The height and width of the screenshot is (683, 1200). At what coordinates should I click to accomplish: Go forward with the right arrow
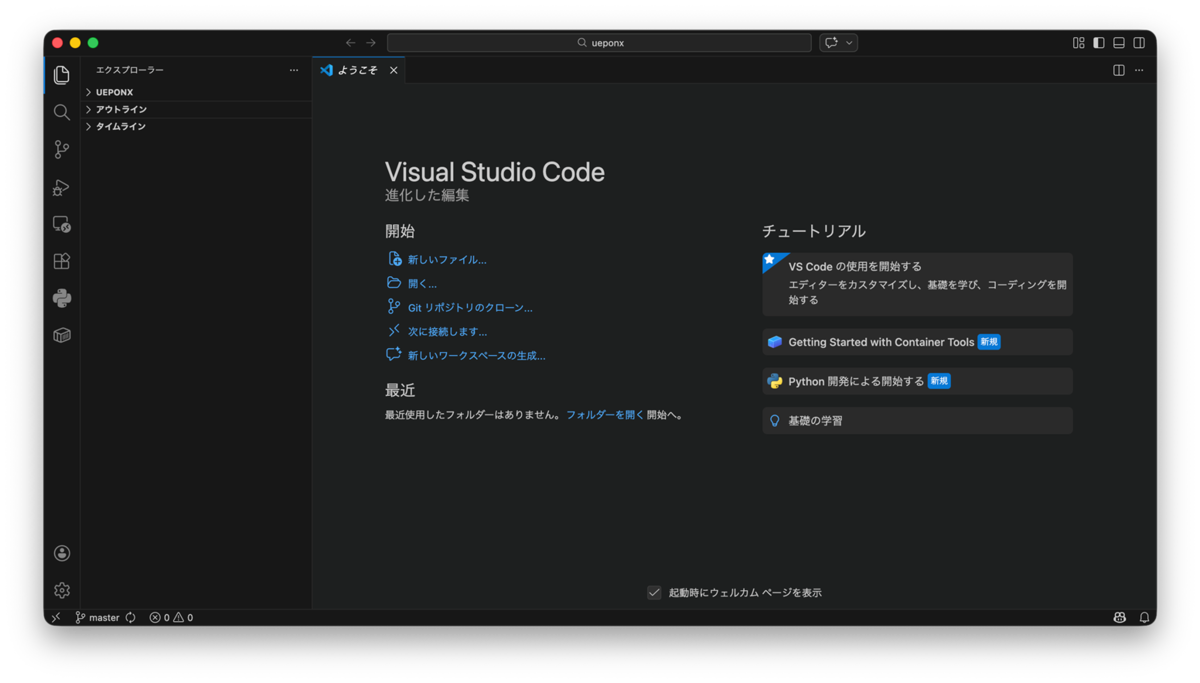point(371,43)
